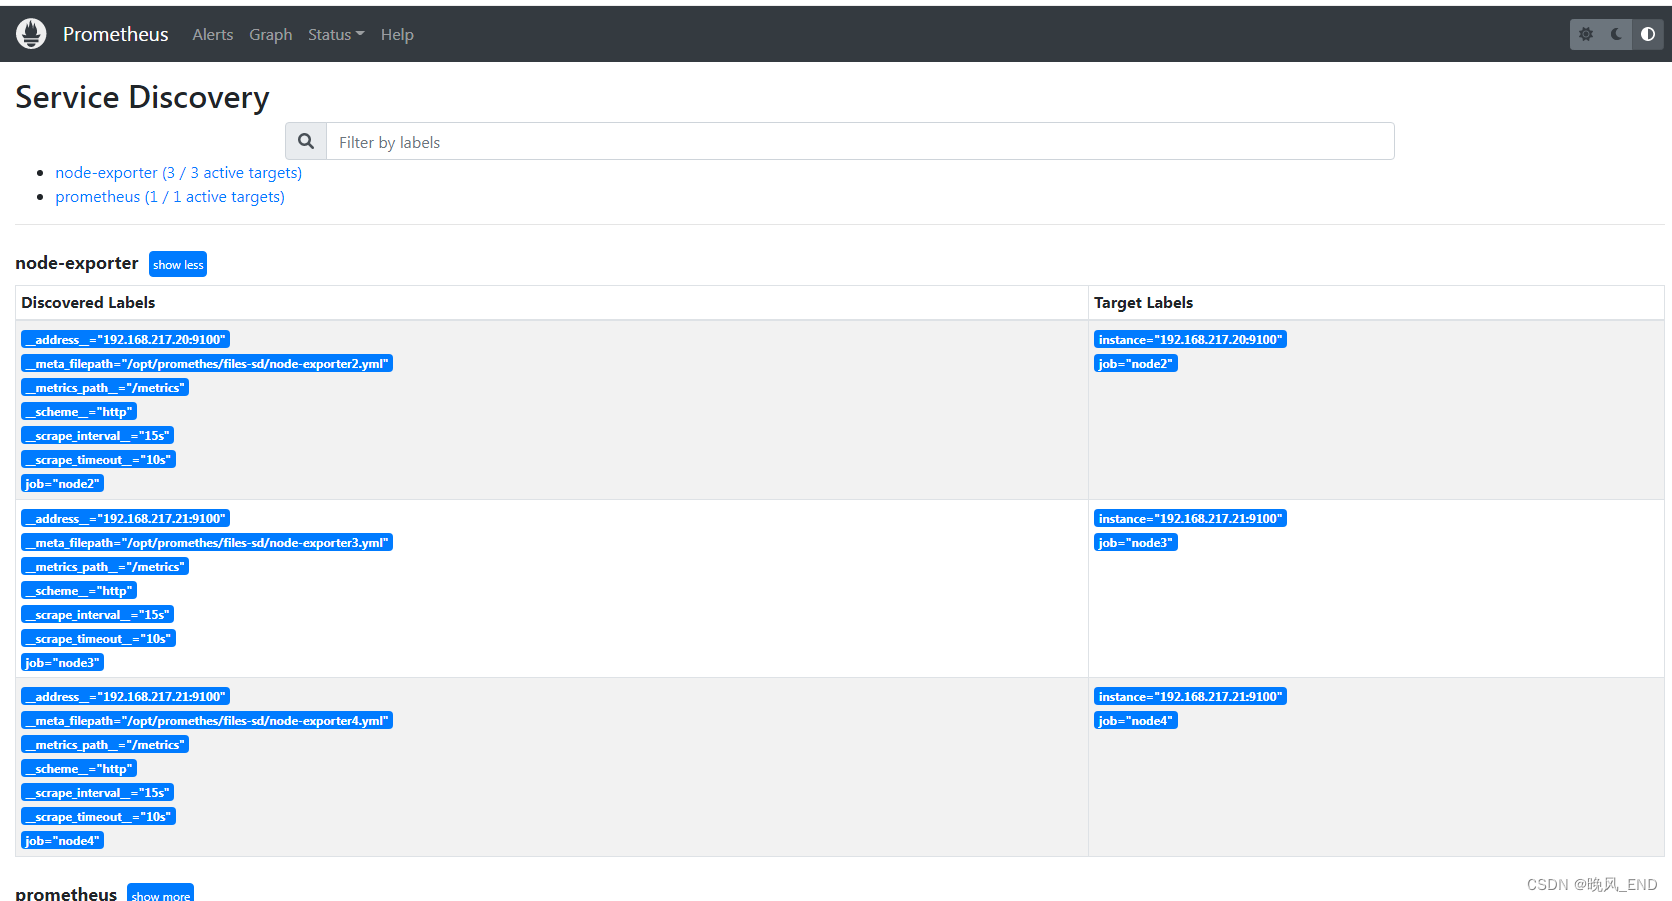
Task: Click the Prometheus flame logo icon
Action: (x=31, y=34)
